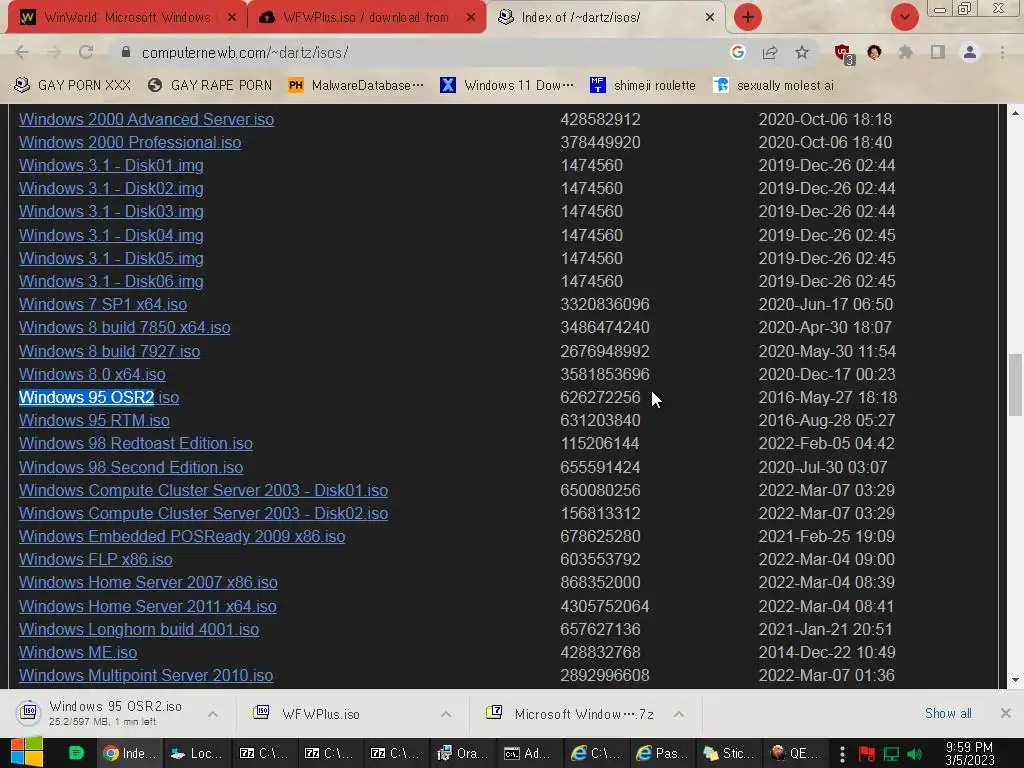Open the Windows Start button

(x=26, y=753)
